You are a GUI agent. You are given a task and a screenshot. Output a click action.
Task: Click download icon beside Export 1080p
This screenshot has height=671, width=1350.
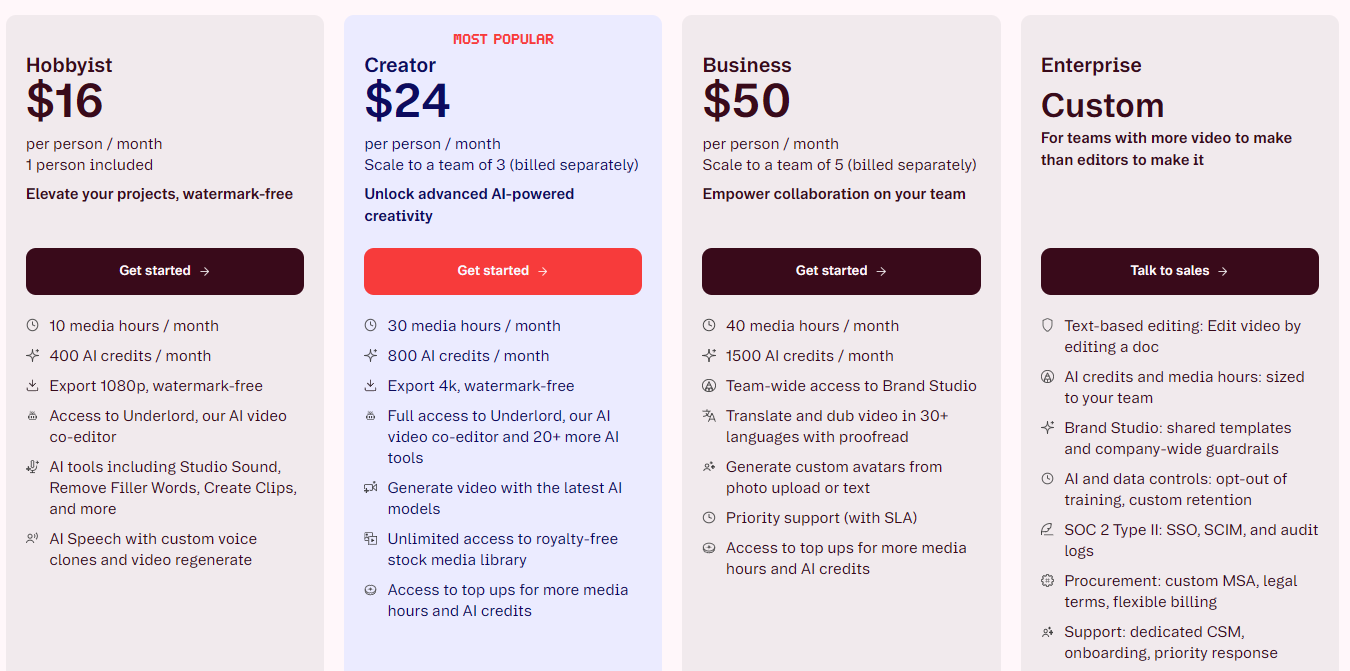click(32, 385)
